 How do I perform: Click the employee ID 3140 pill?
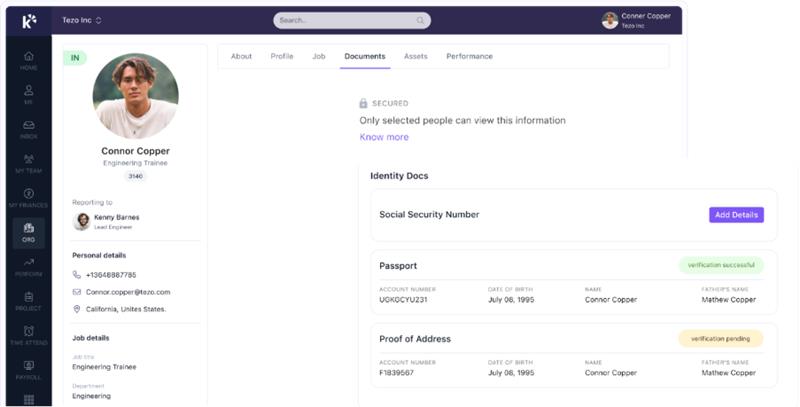136,176
